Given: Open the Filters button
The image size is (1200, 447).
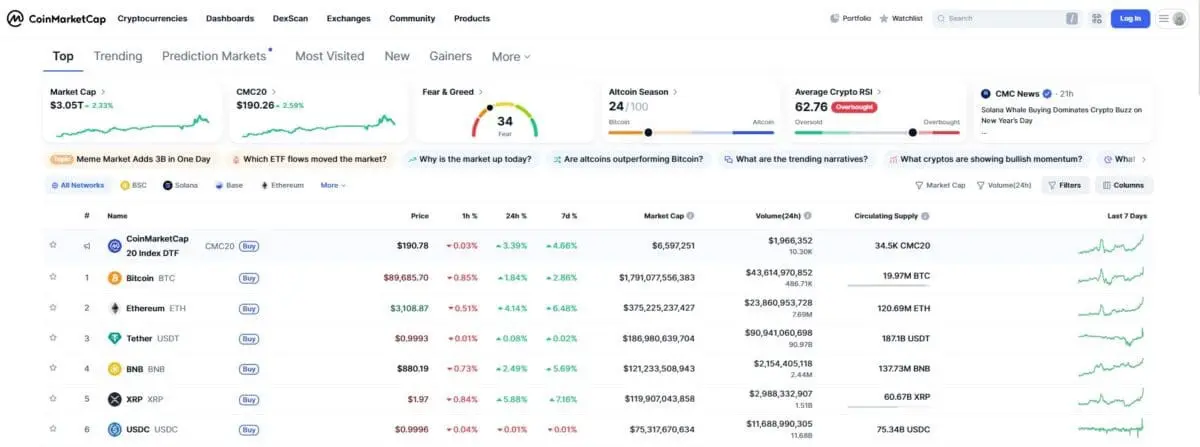Looking at the screenshot, I should [x=1064, y=185].
